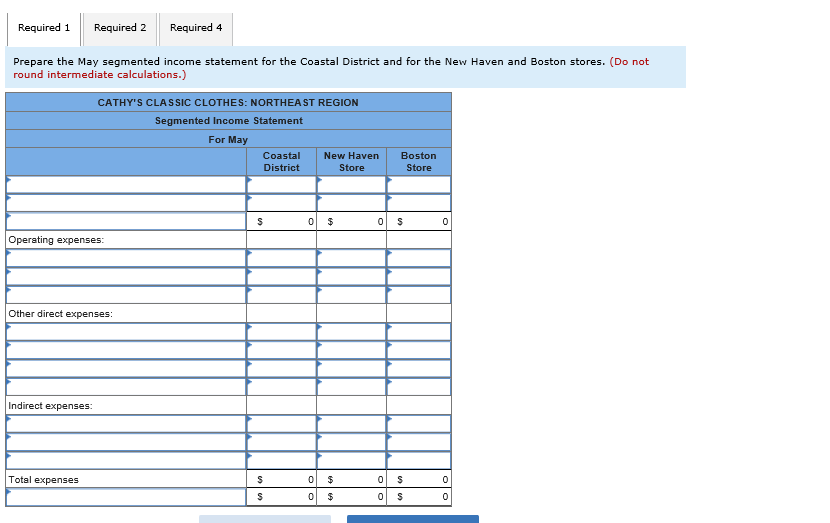Open second label dropdown under Indirect expenses
Viewport: 830px width, 523px height.
tap(126, 442)
